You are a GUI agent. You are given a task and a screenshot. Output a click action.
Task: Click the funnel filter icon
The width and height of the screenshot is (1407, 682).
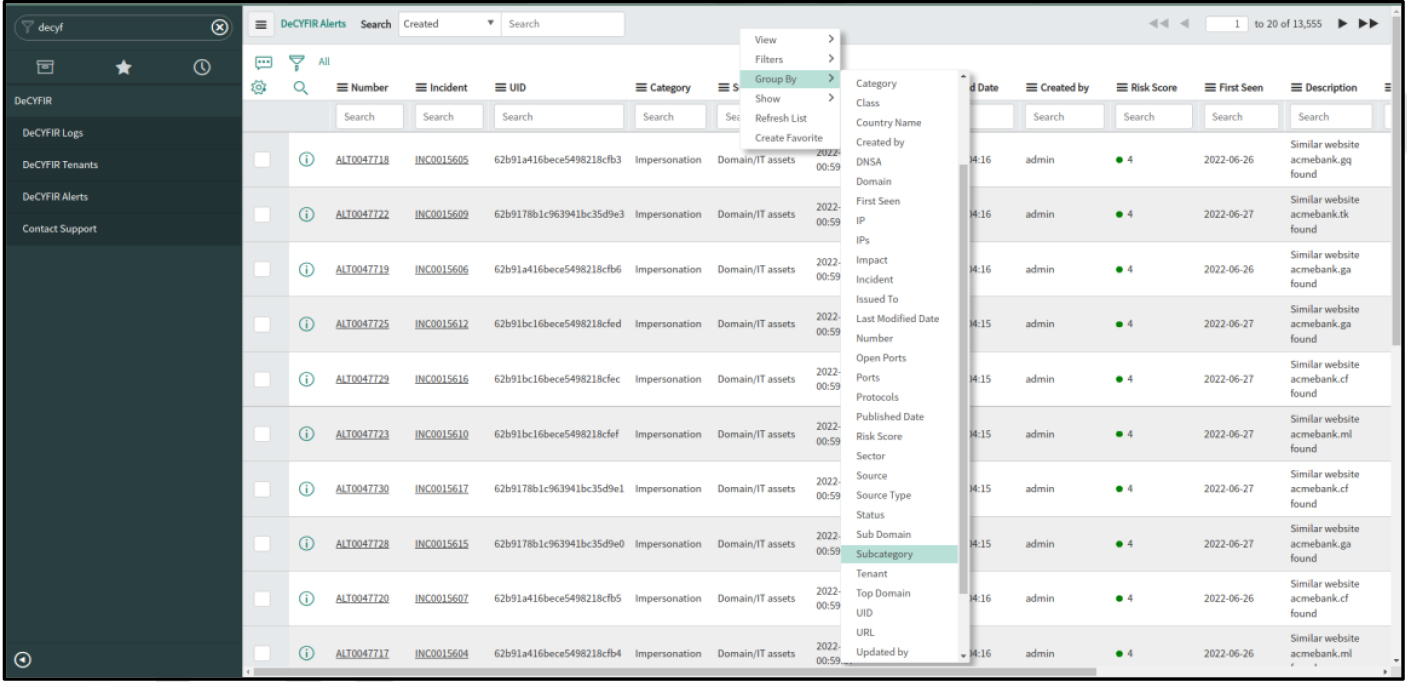[296, 62]
